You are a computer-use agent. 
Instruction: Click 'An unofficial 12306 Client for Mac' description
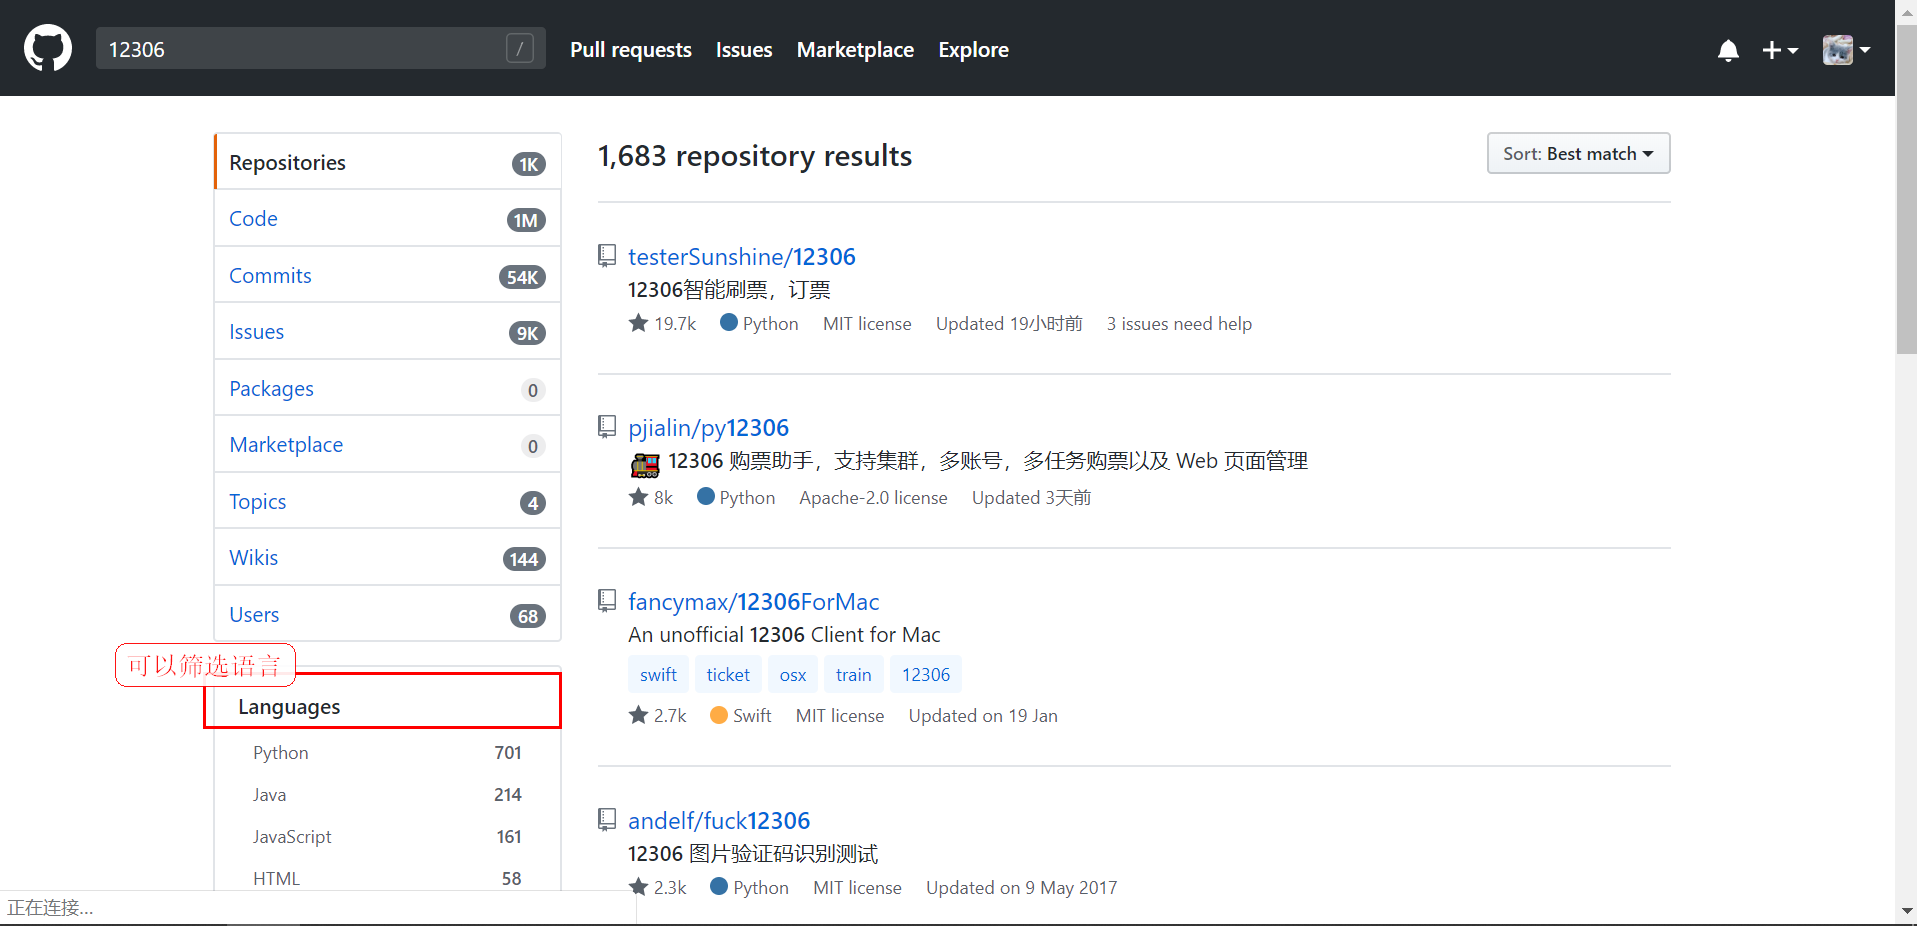click(x=784, y=635)
